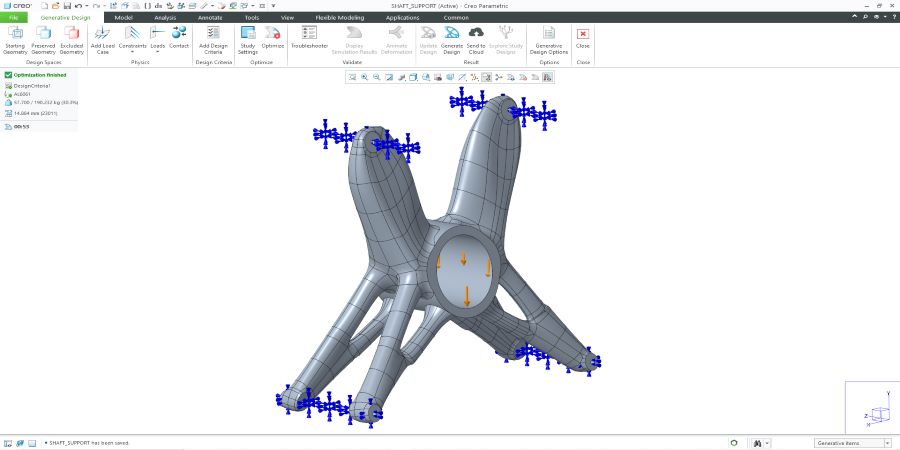Click Generate Design in Result group
This screenshot has height=450, width=900.
pyautogui.click(x=452, y=39)
